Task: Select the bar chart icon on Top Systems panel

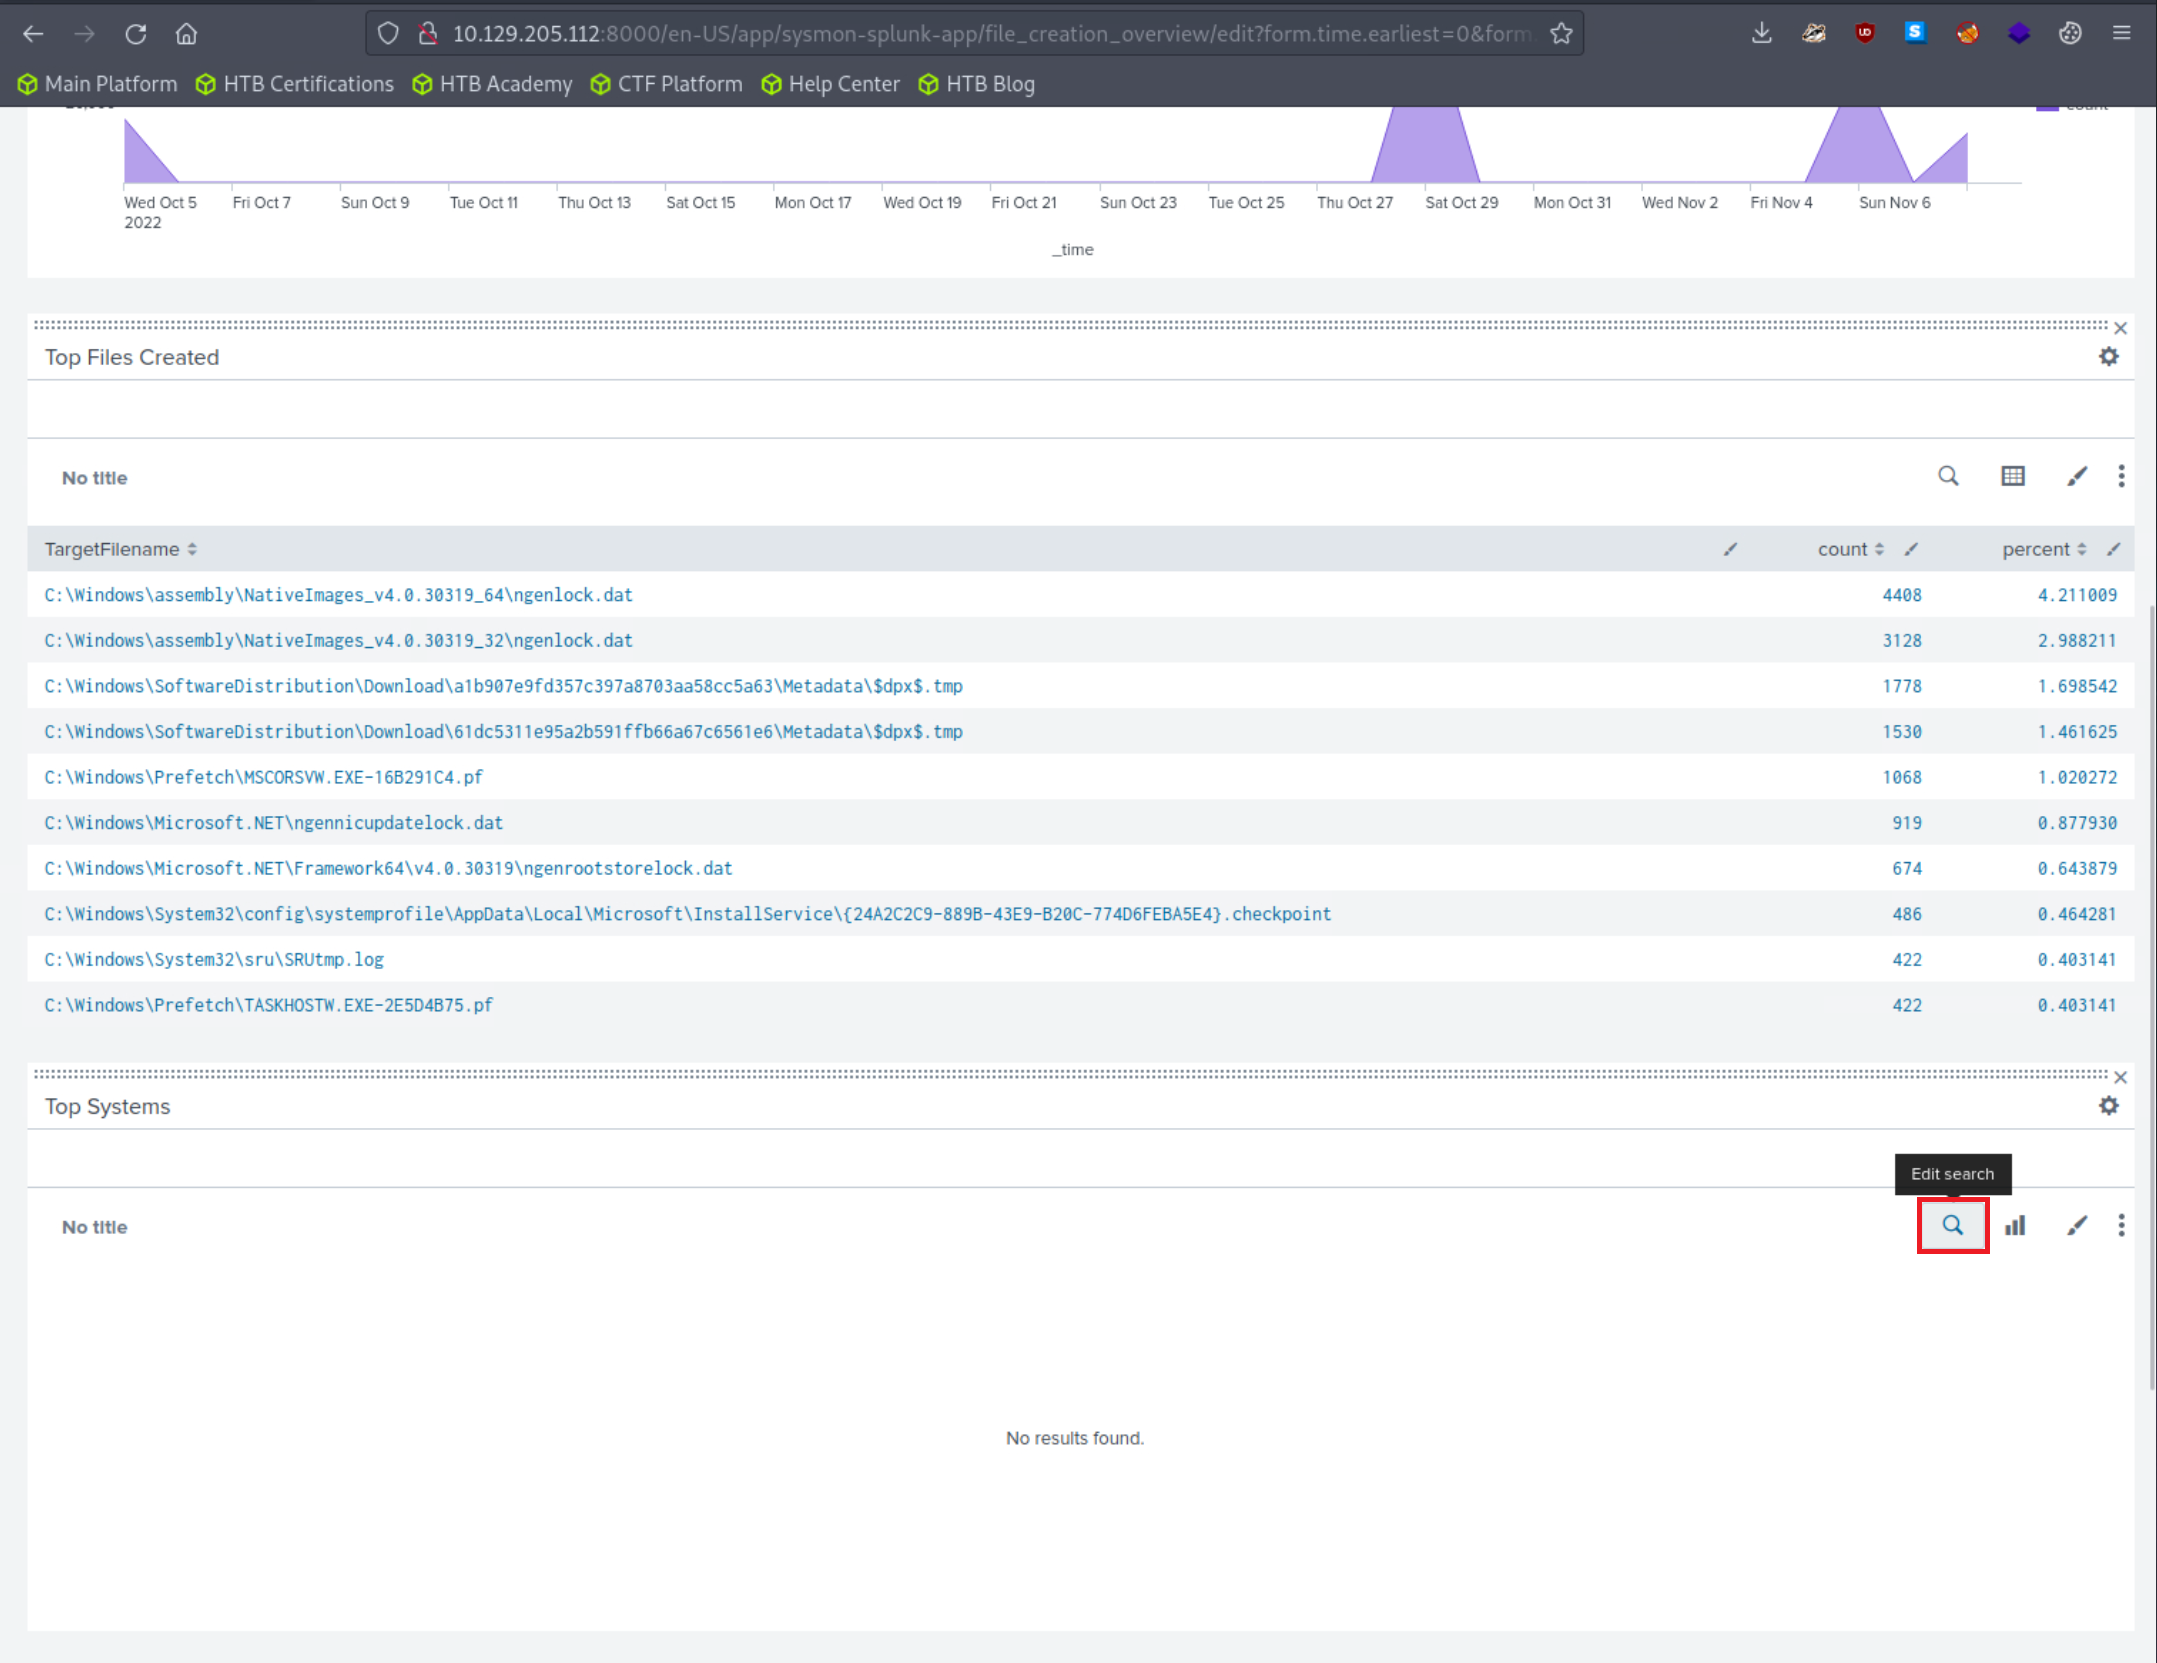Action: click(x=2016, y=1224)
